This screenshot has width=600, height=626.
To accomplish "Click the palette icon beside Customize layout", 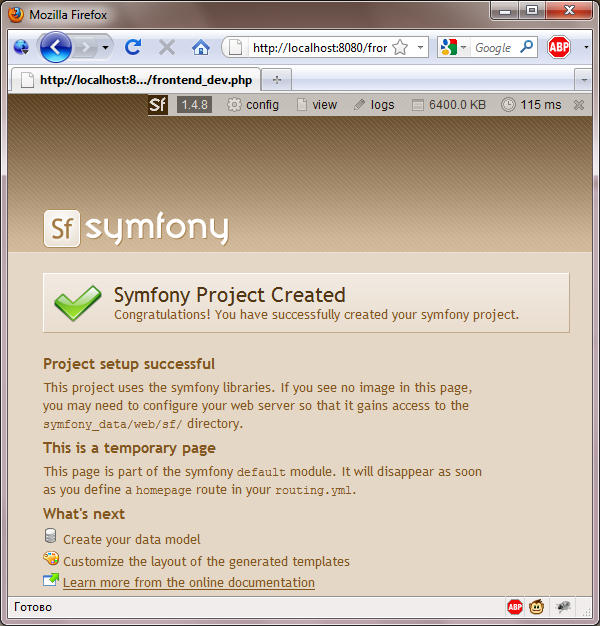I will pyautogui.click(x=51, y=558).
